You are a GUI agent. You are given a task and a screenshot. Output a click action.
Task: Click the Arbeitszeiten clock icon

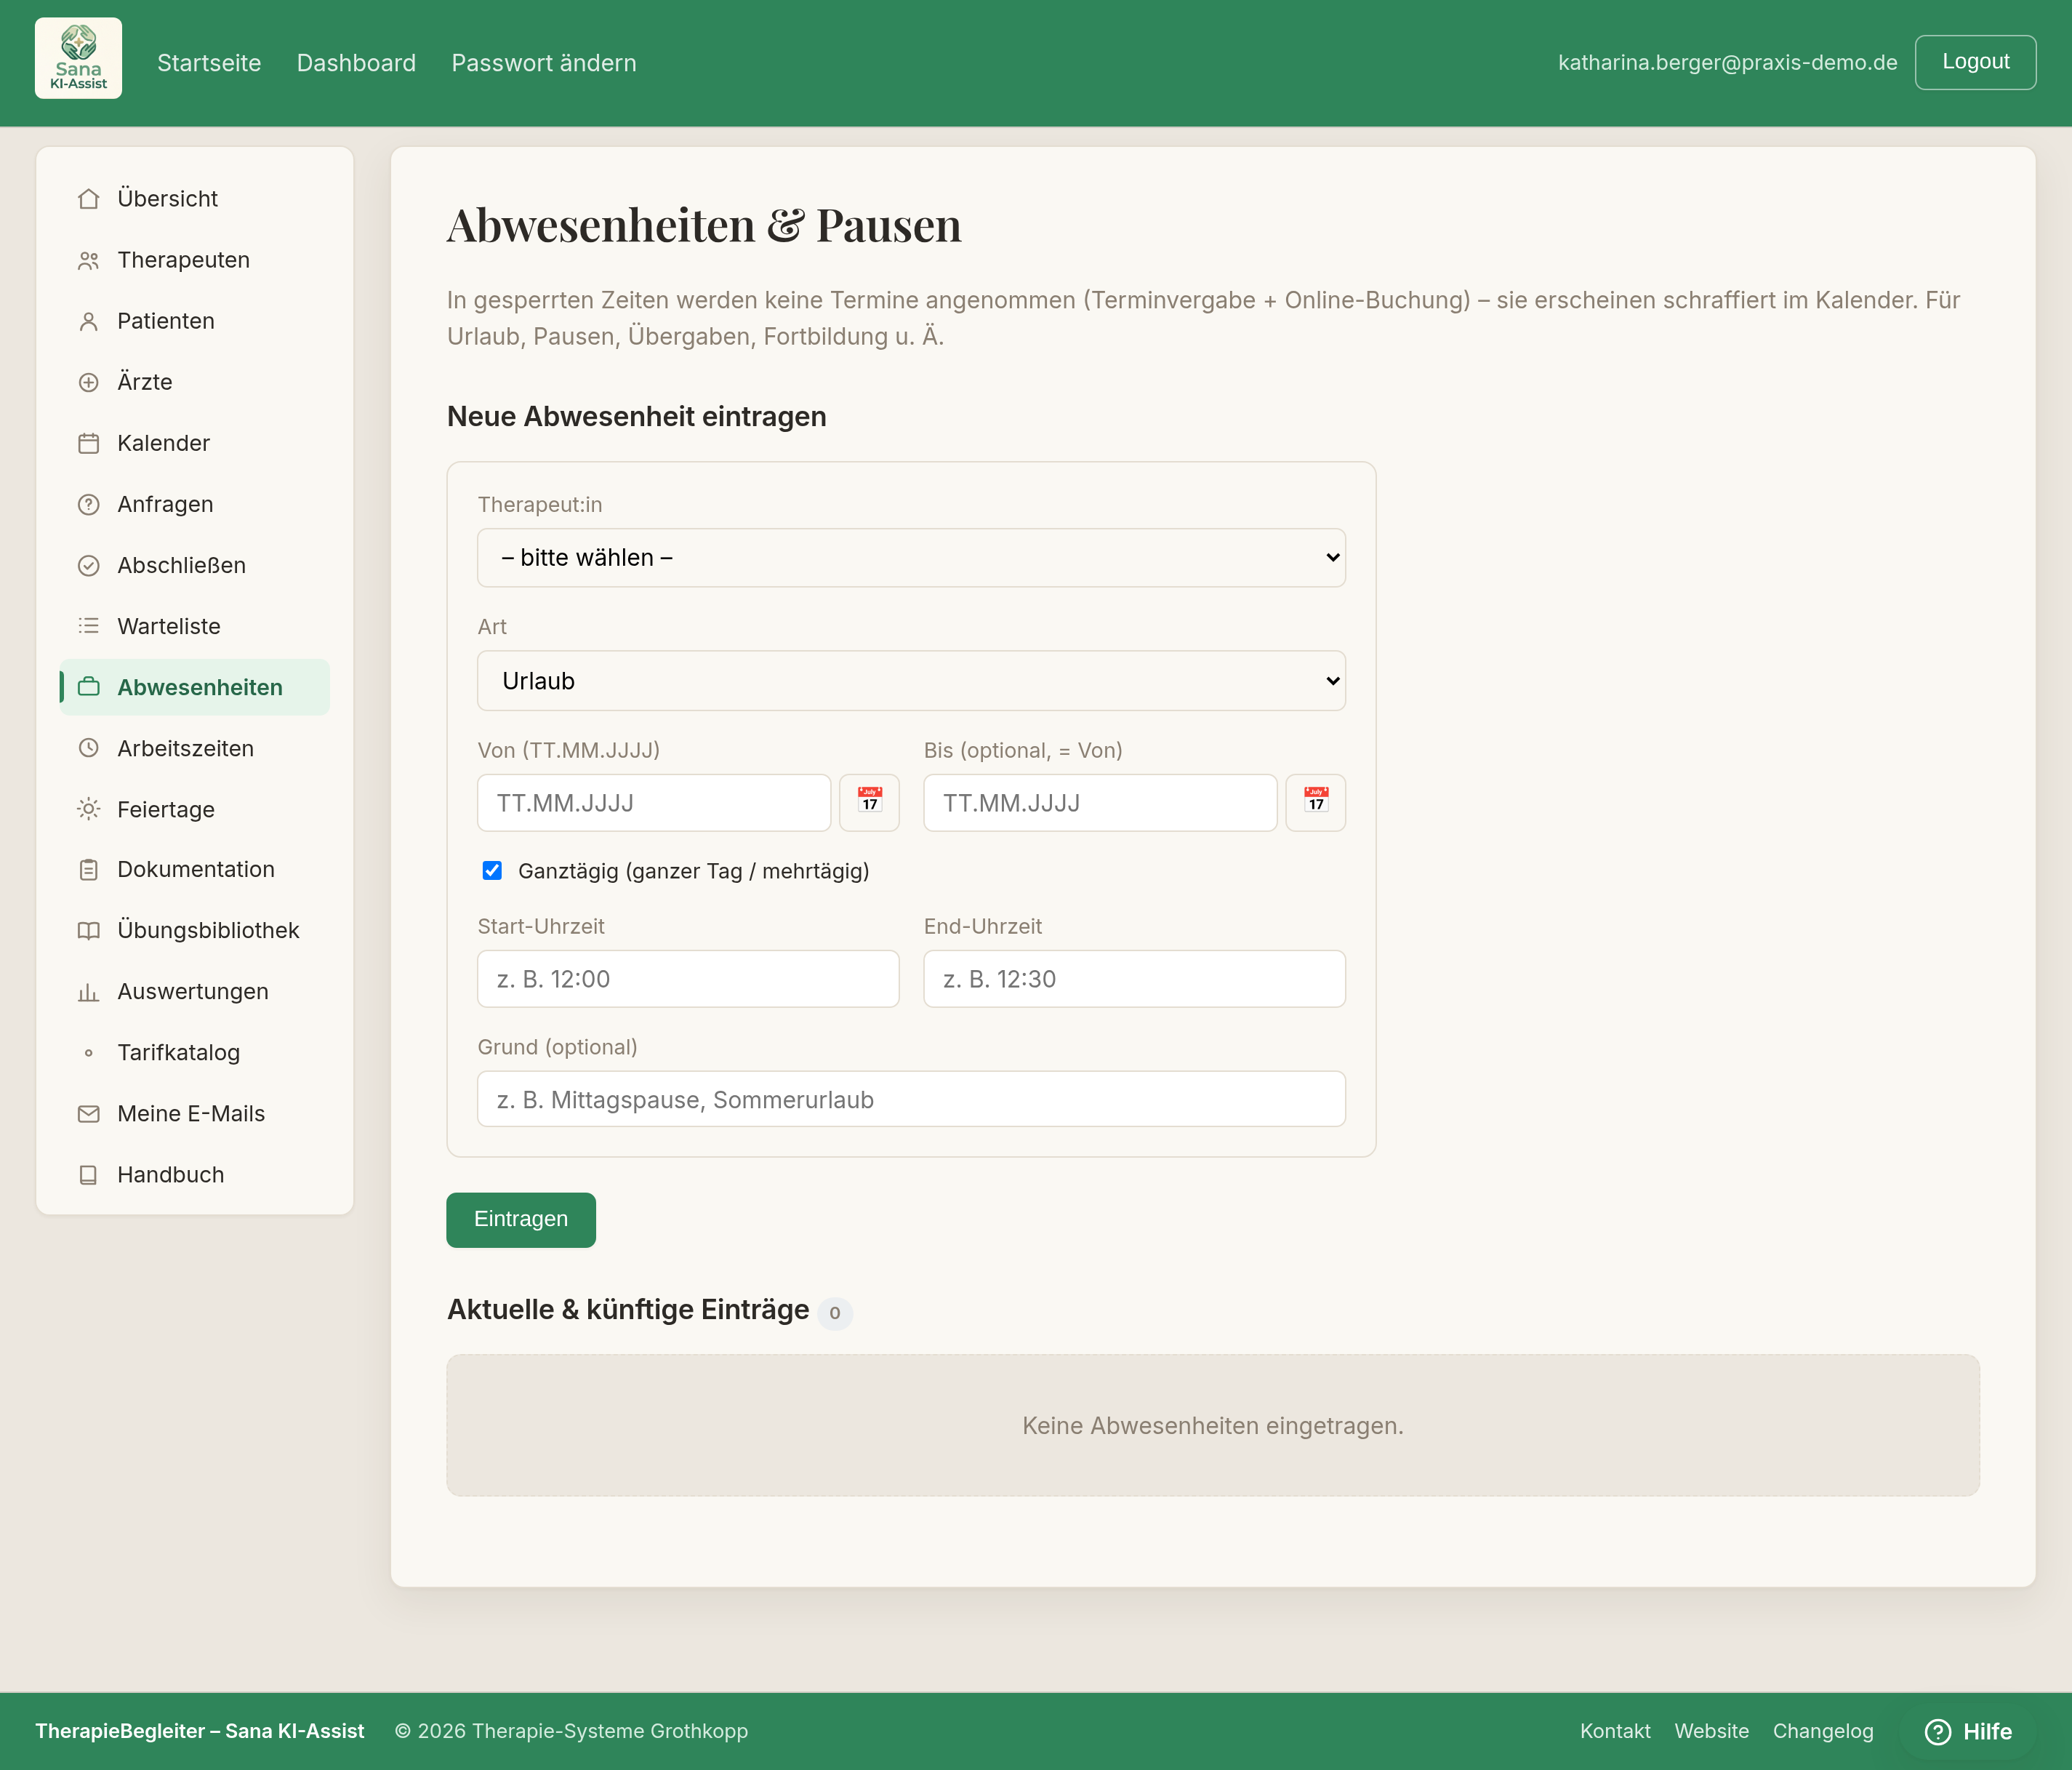89,748
